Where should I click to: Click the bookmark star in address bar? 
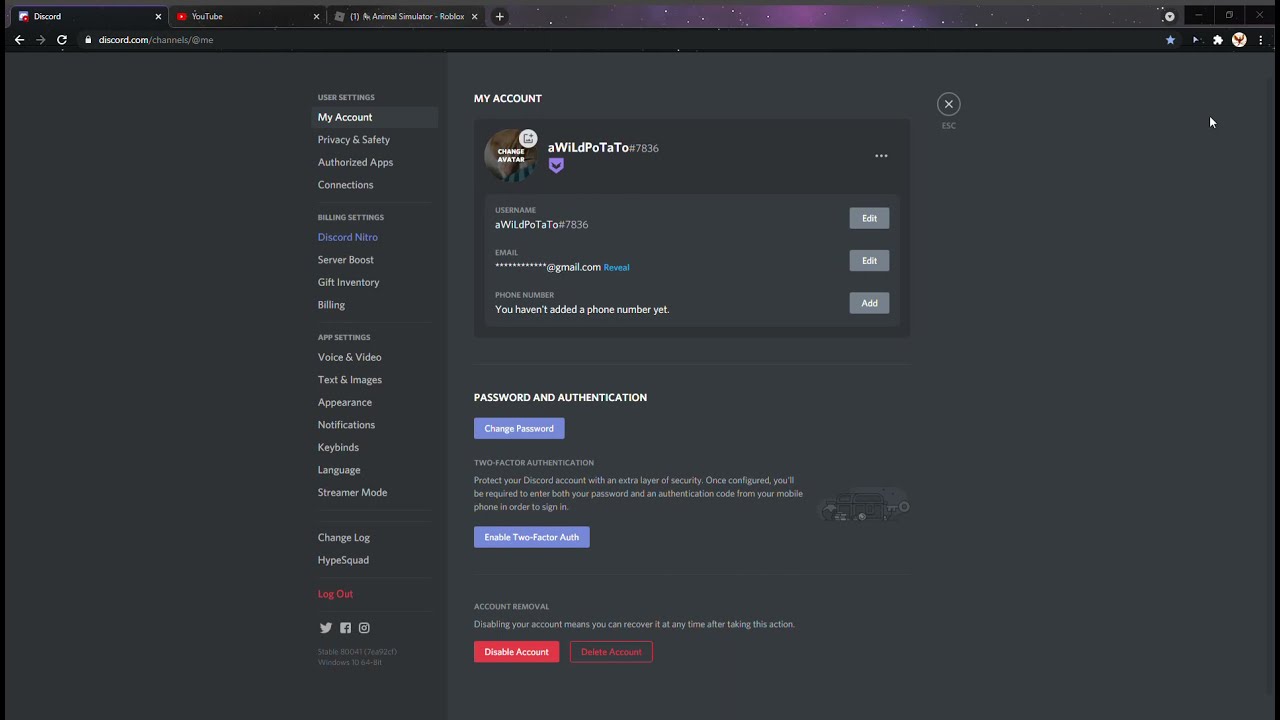tap(1170, 40)
